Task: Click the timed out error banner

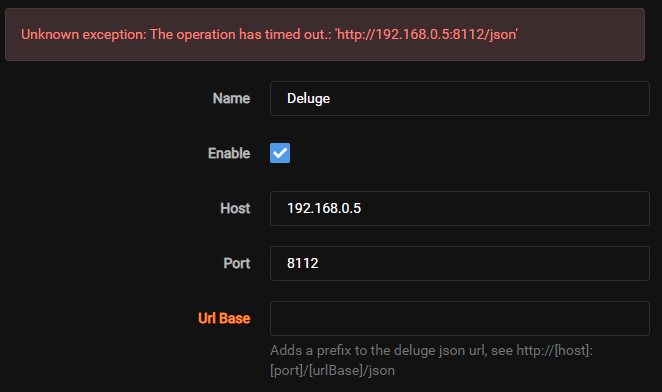Action: tap(325, 34)
